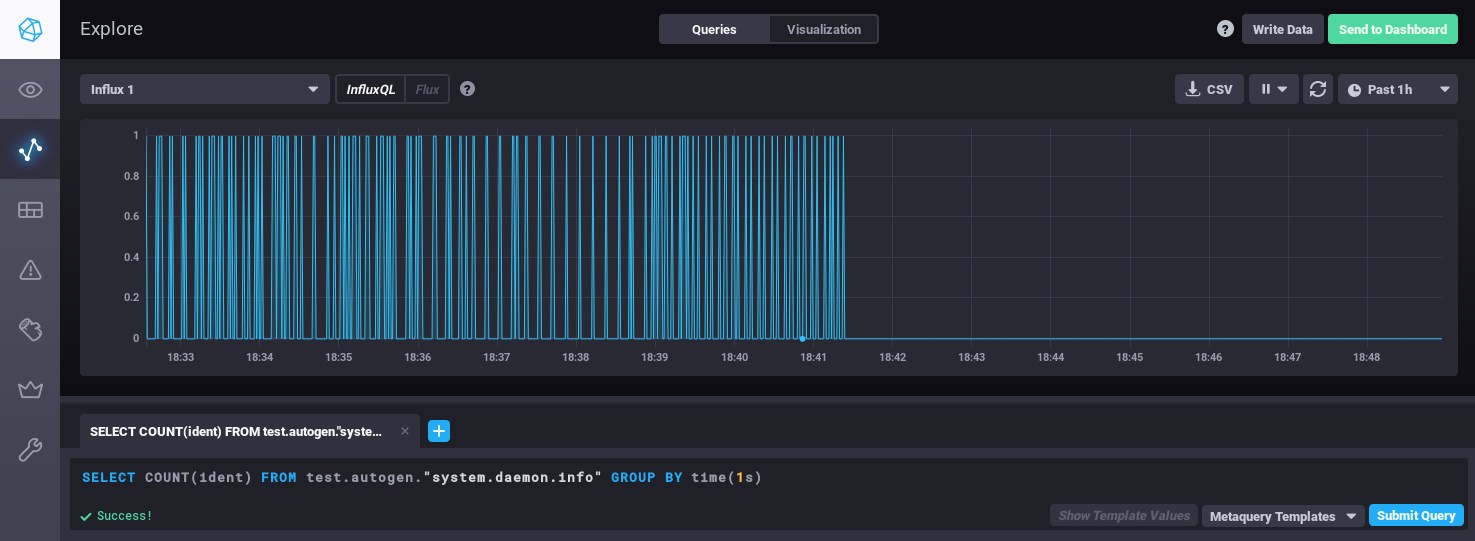Download data with CSV button
Viewport: 1475px width, 541px height.
1209,89
